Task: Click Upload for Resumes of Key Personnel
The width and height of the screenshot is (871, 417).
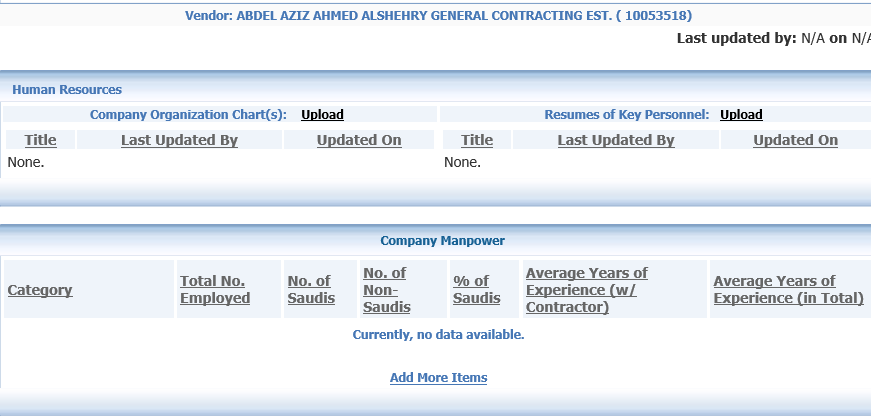Action: click(x=741, y=115)
